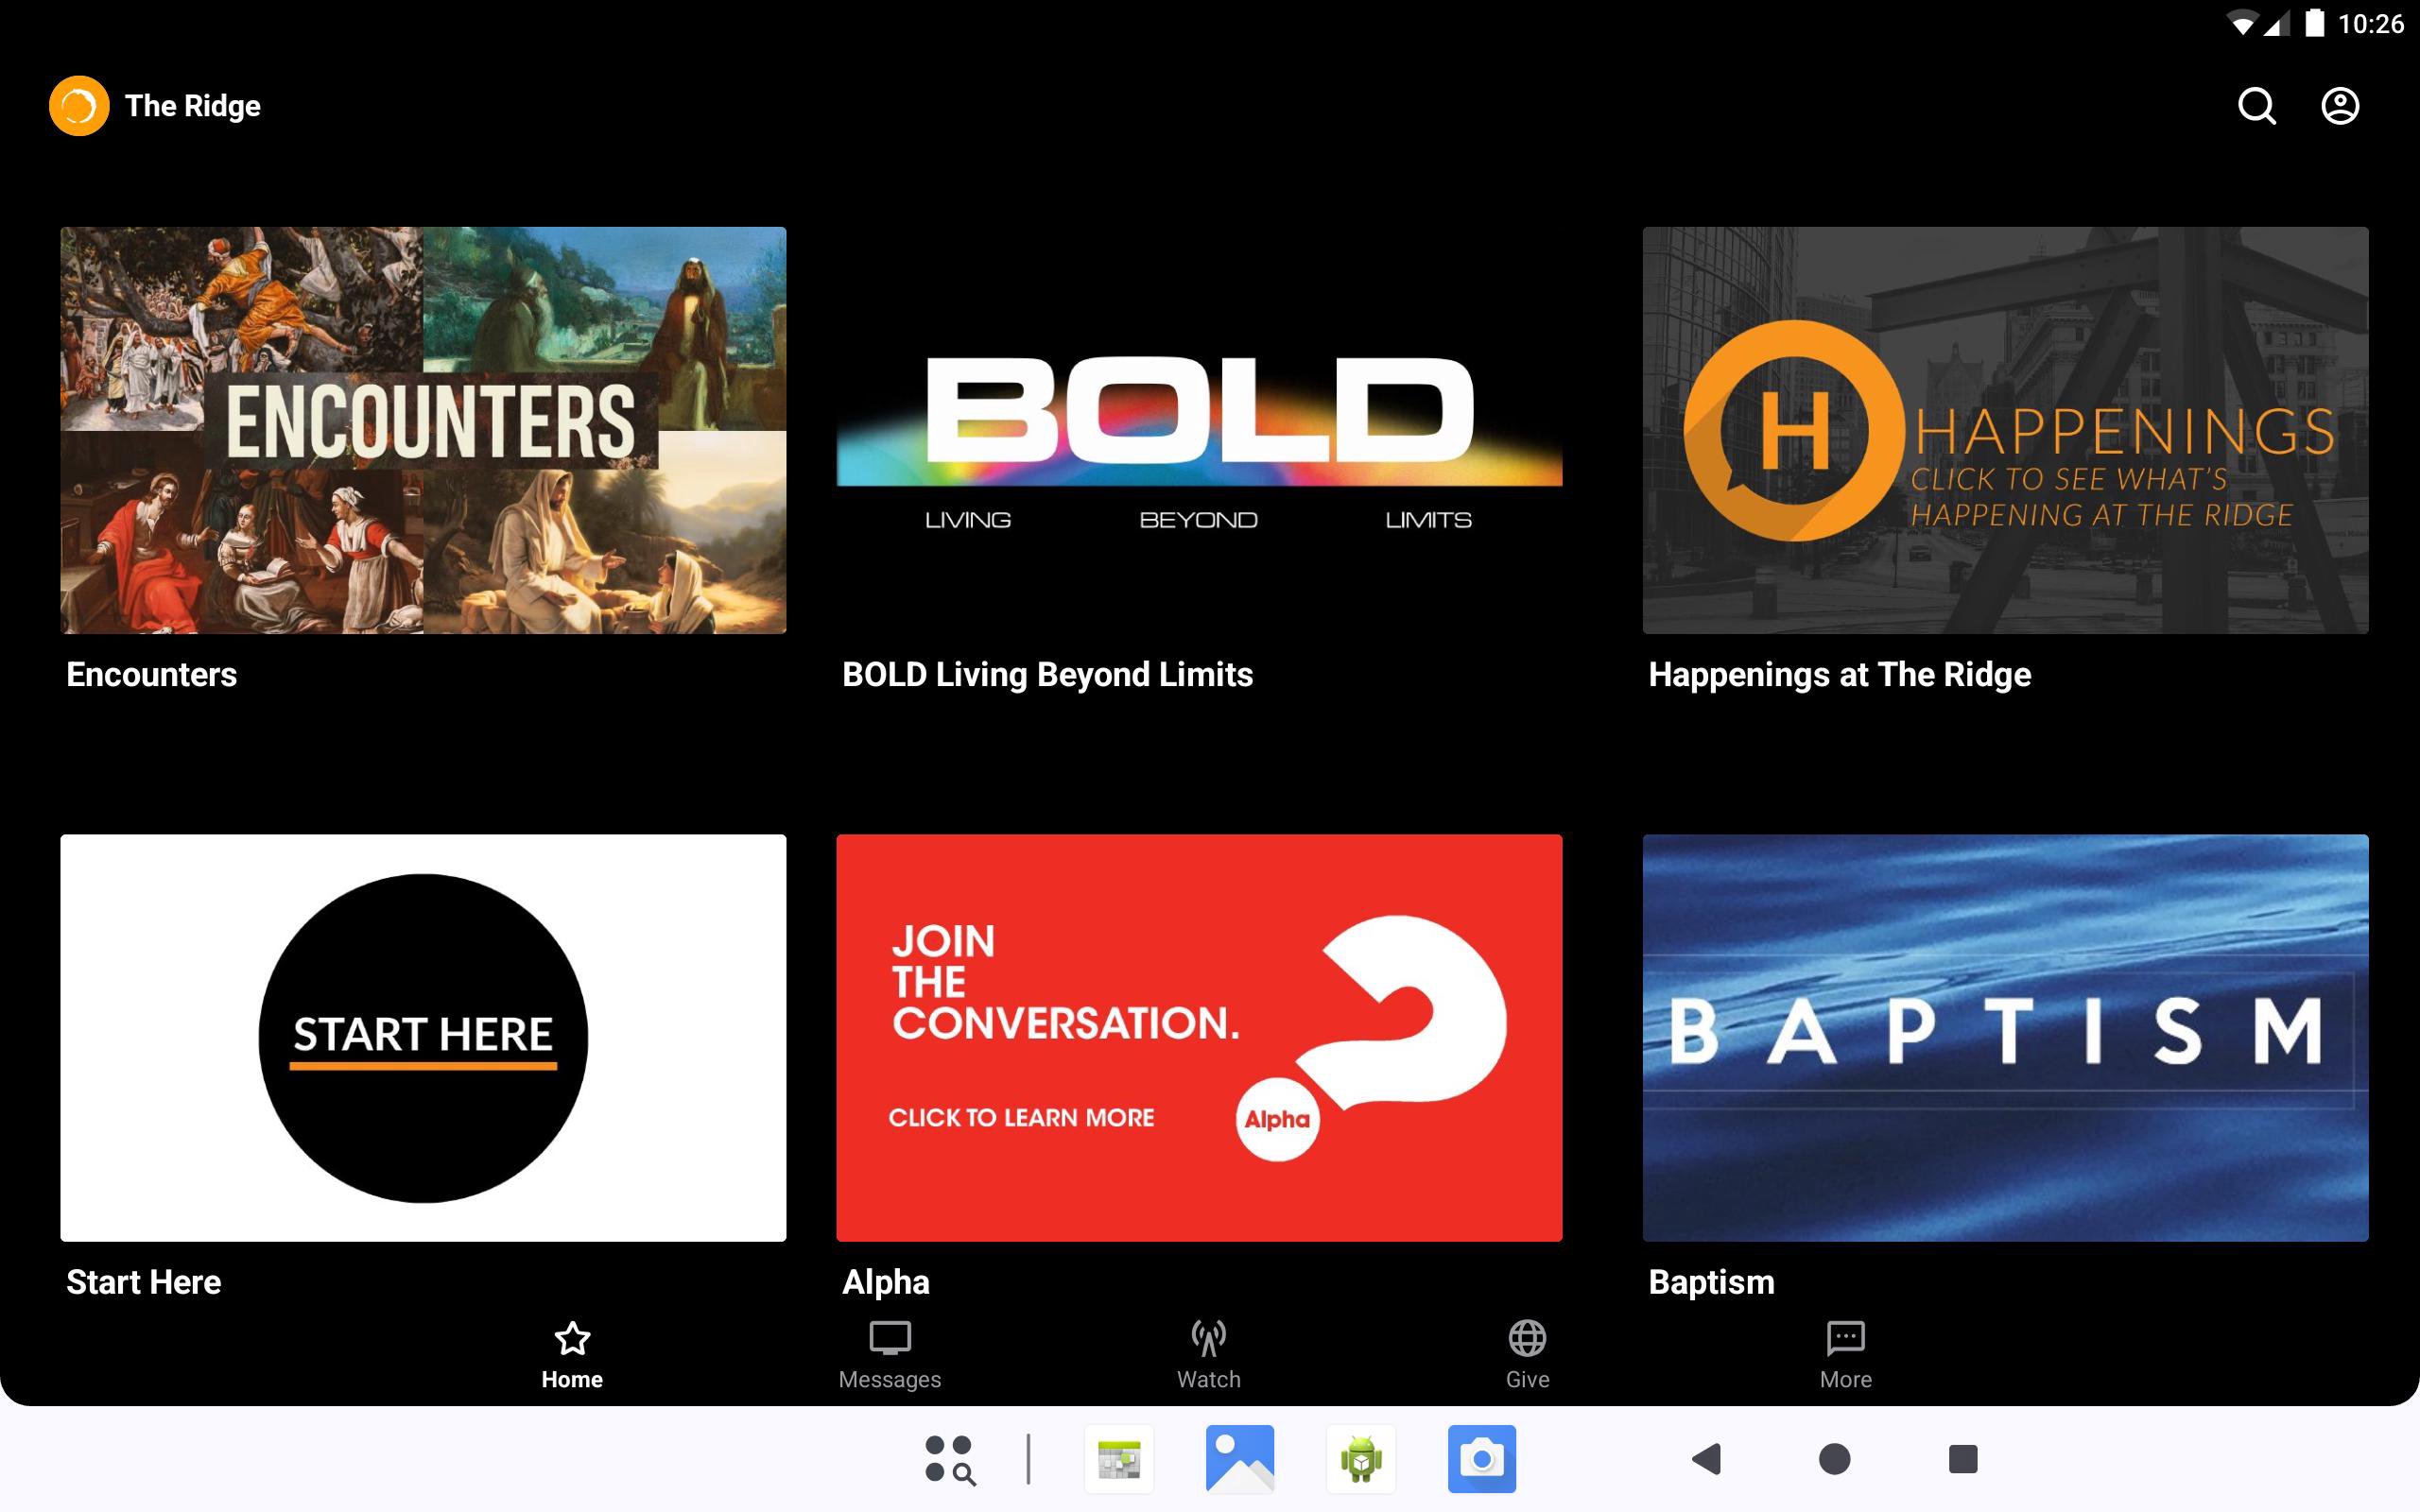Open the taskbar app drawer search icon
Viewport: 2420px width, 1512px height.
coord(949,1459)
